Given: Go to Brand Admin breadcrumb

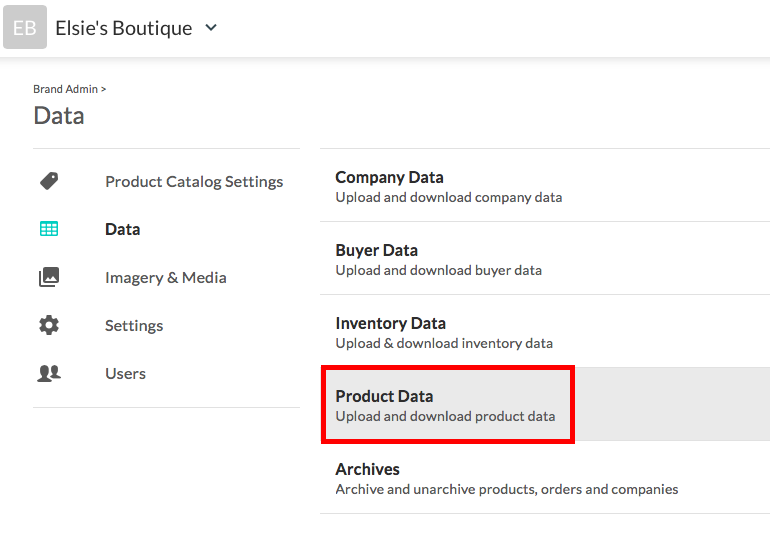Looking at the screenshot, I should pyautogui.click(x=65, y=89).
